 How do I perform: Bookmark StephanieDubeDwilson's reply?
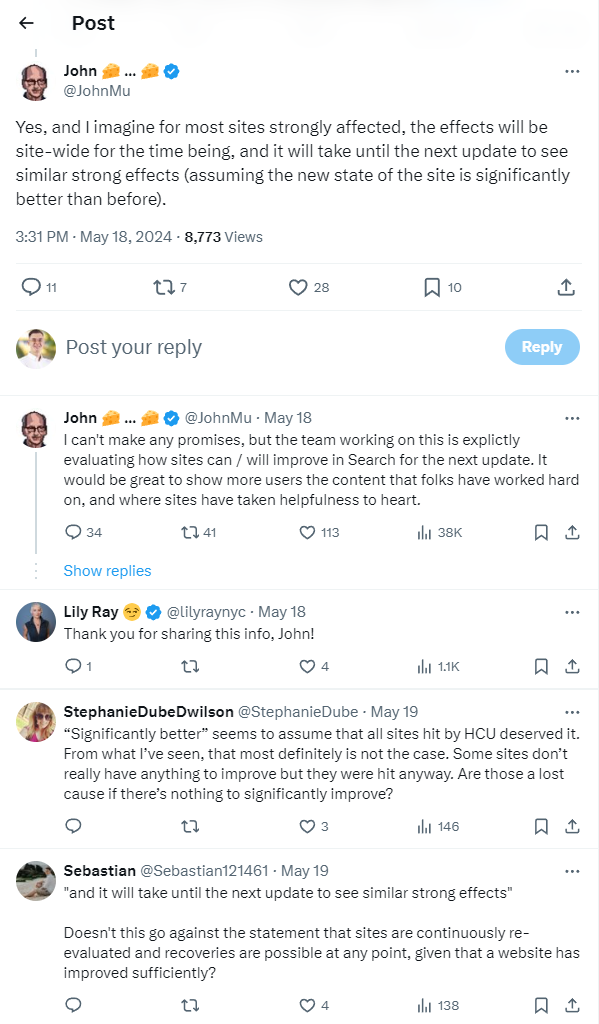[541, 827]
